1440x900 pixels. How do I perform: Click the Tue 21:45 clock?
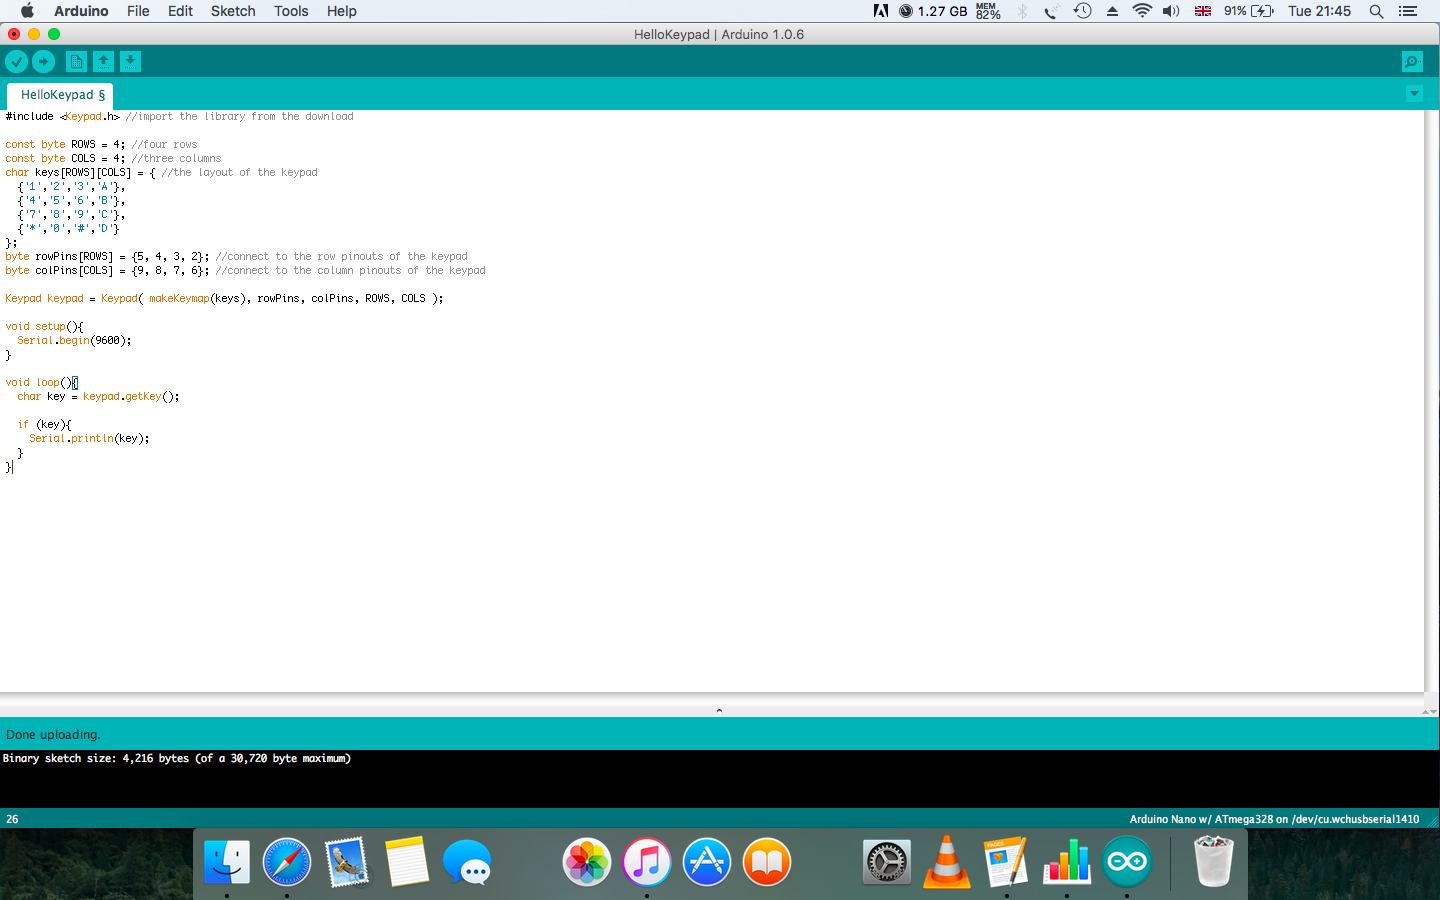(1319, 11)
